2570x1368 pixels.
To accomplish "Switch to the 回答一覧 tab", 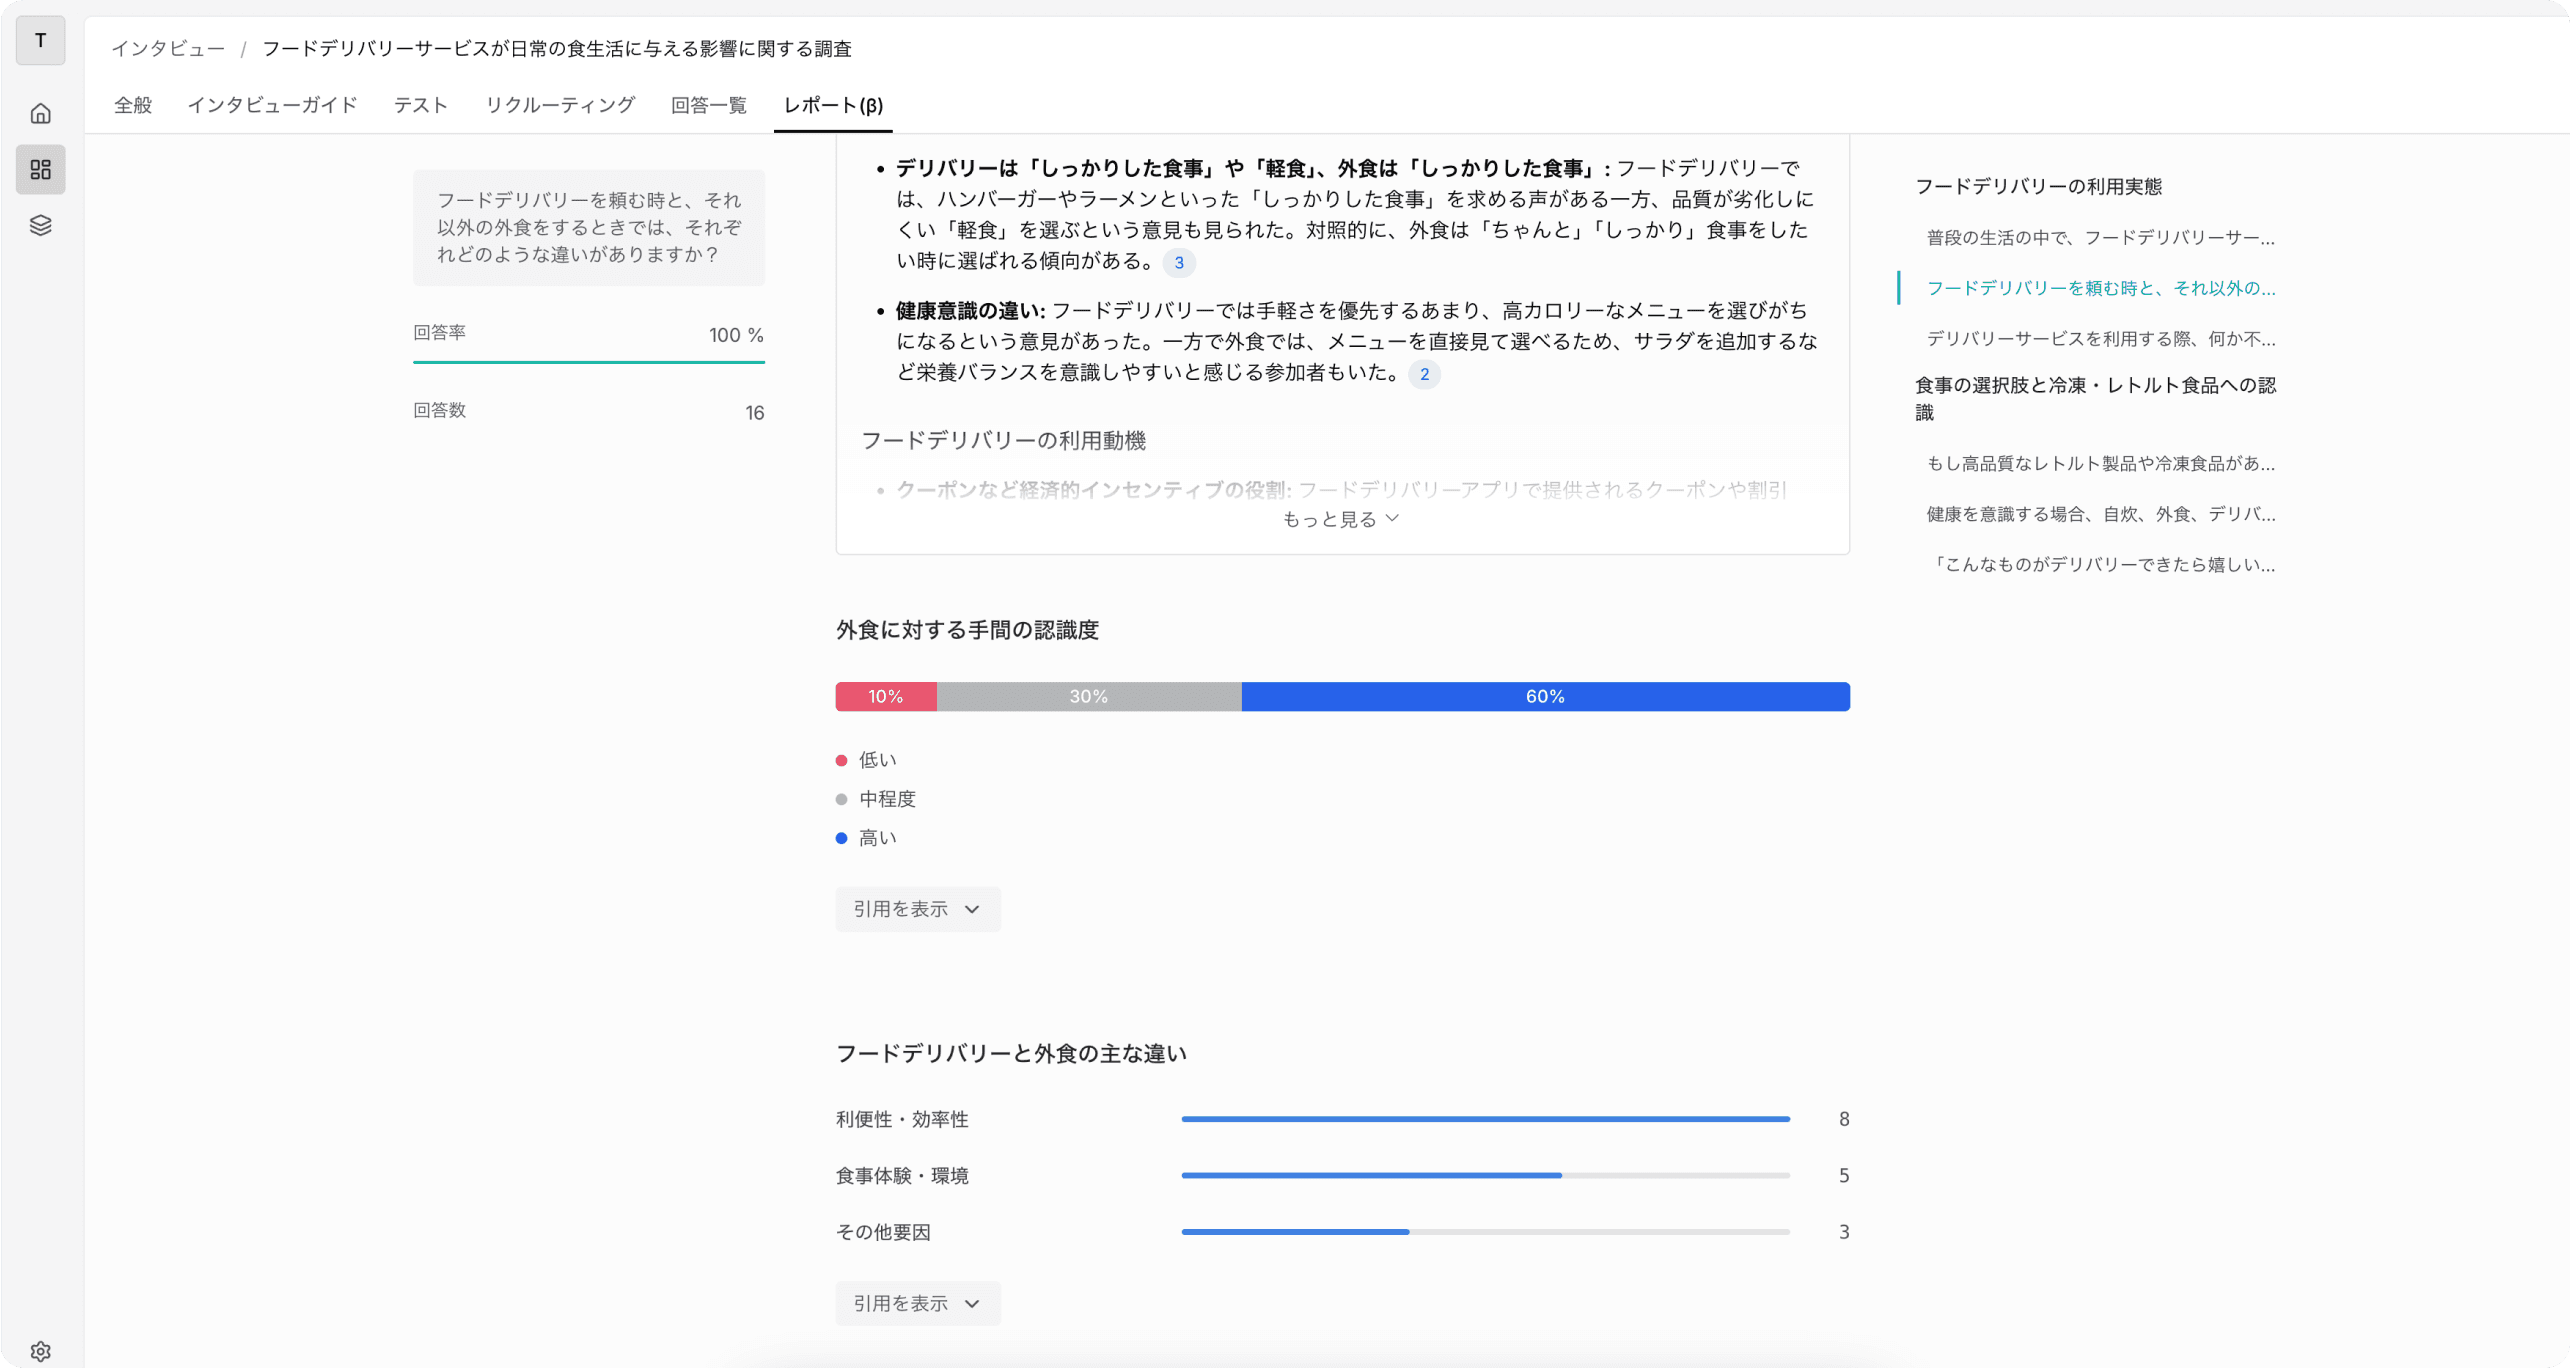I will coord(708,104).
